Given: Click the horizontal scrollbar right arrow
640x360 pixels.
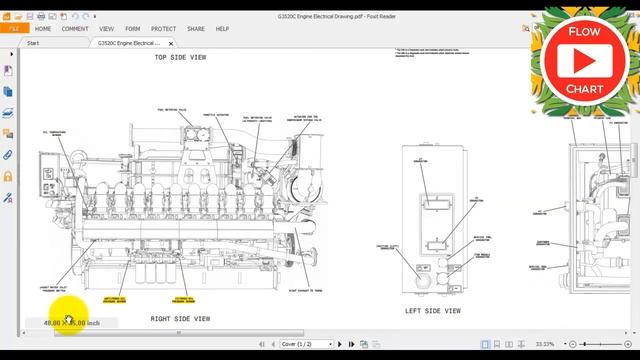Looking at the screenshot, I should click(626, 333).
